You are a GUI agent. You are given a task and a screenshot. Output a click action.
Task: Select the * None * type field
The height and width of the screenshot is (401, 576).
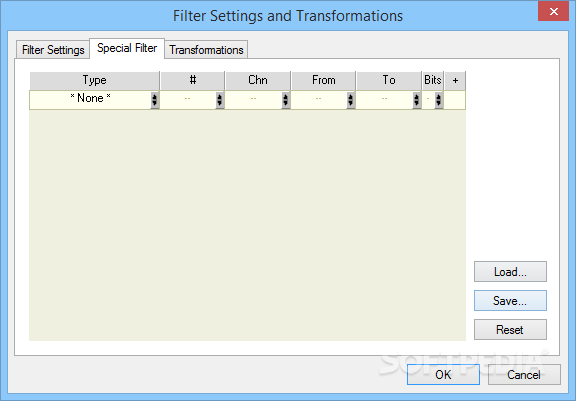pyautogui.click(x=90, y=100)
